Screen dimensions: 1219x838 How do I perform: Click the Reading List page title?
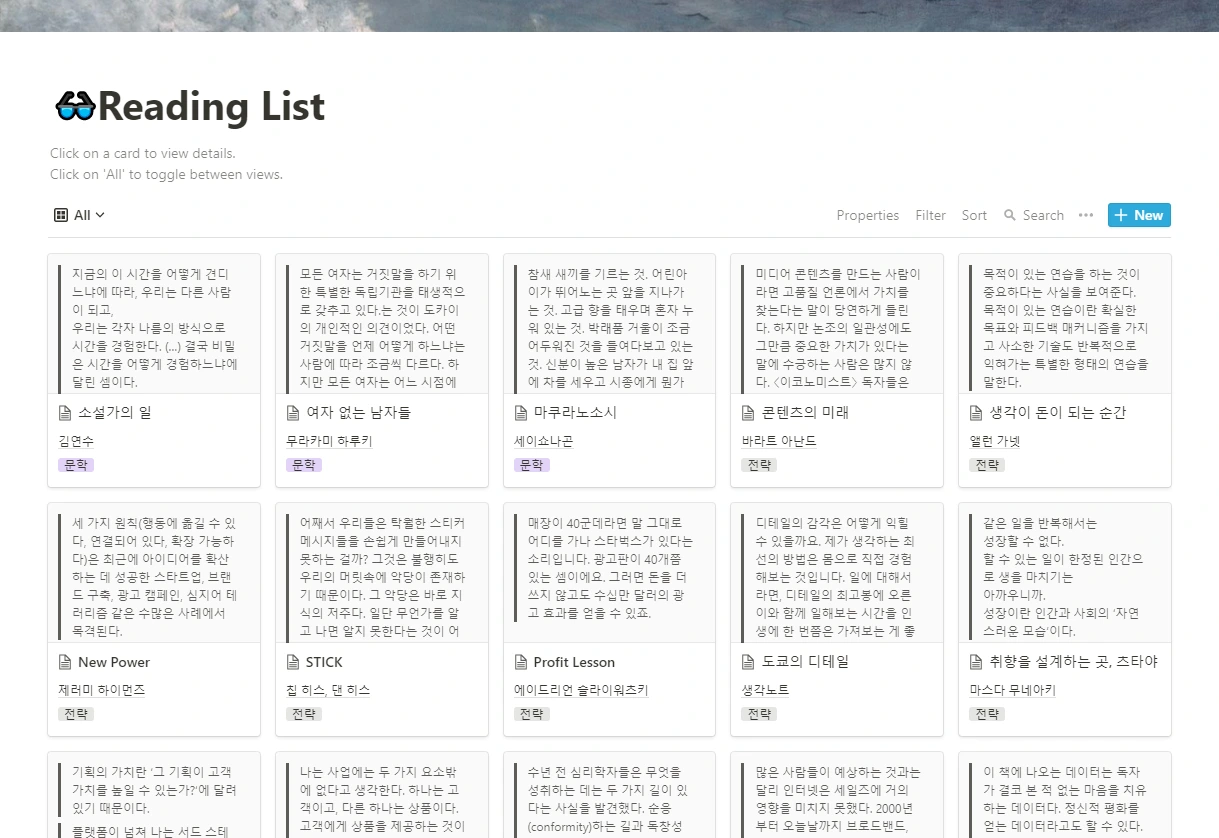tap(211, 106)
